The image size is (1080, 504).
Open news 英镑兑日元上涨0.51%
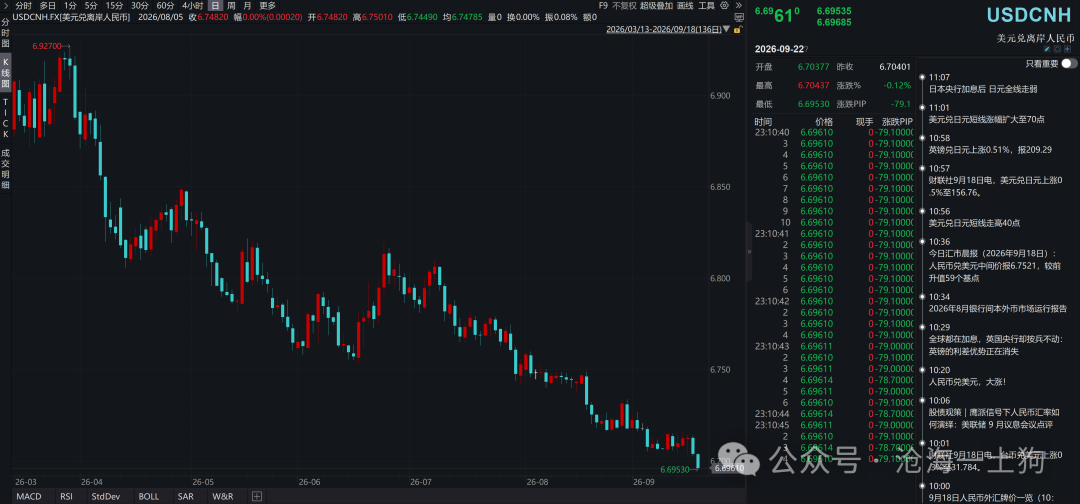point(990,149)
